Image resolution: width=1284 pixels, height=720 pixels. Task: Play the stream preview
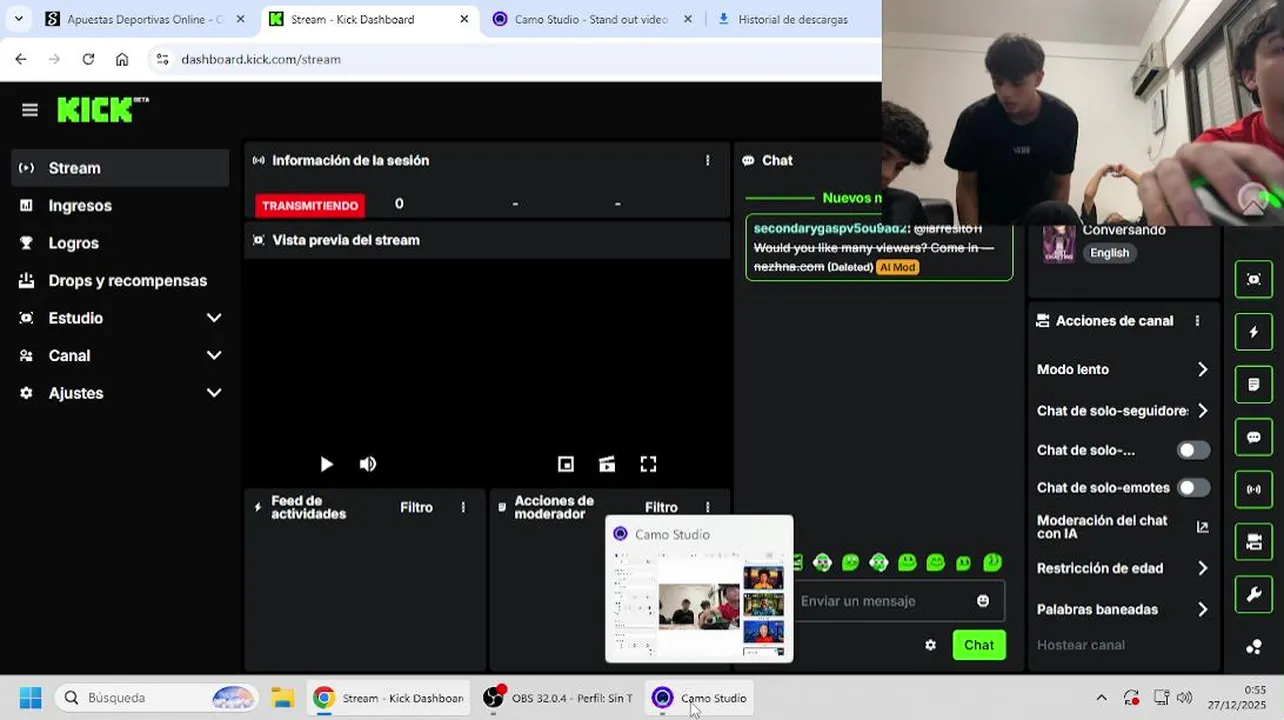326,464
